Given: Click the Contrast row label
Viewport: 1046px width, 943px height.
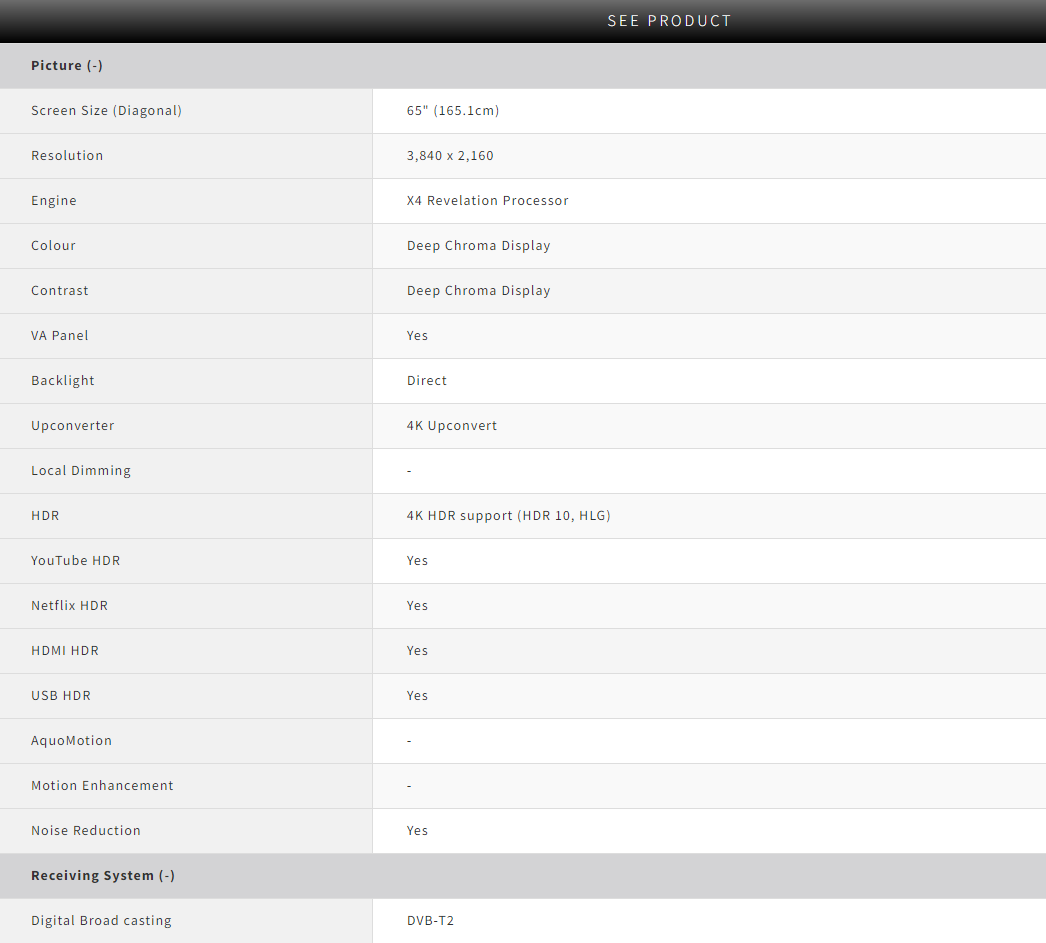Looking at the screenshot, I should (60, 291).
